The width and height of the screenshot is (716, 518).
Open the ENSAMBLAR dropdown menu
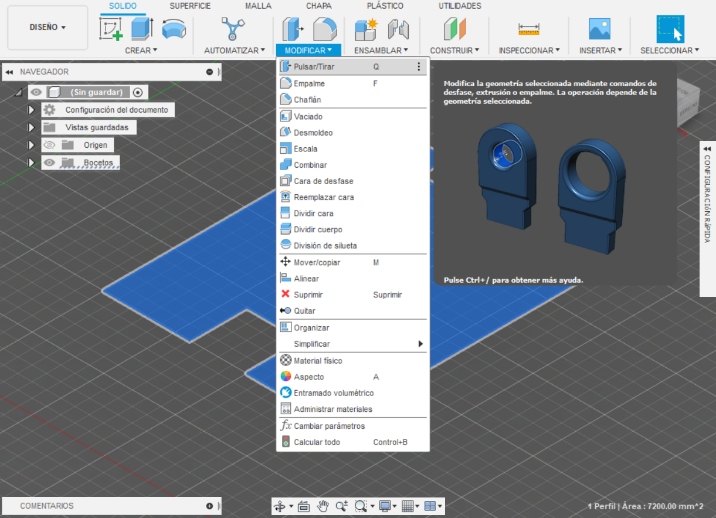[x=381, y=50]
